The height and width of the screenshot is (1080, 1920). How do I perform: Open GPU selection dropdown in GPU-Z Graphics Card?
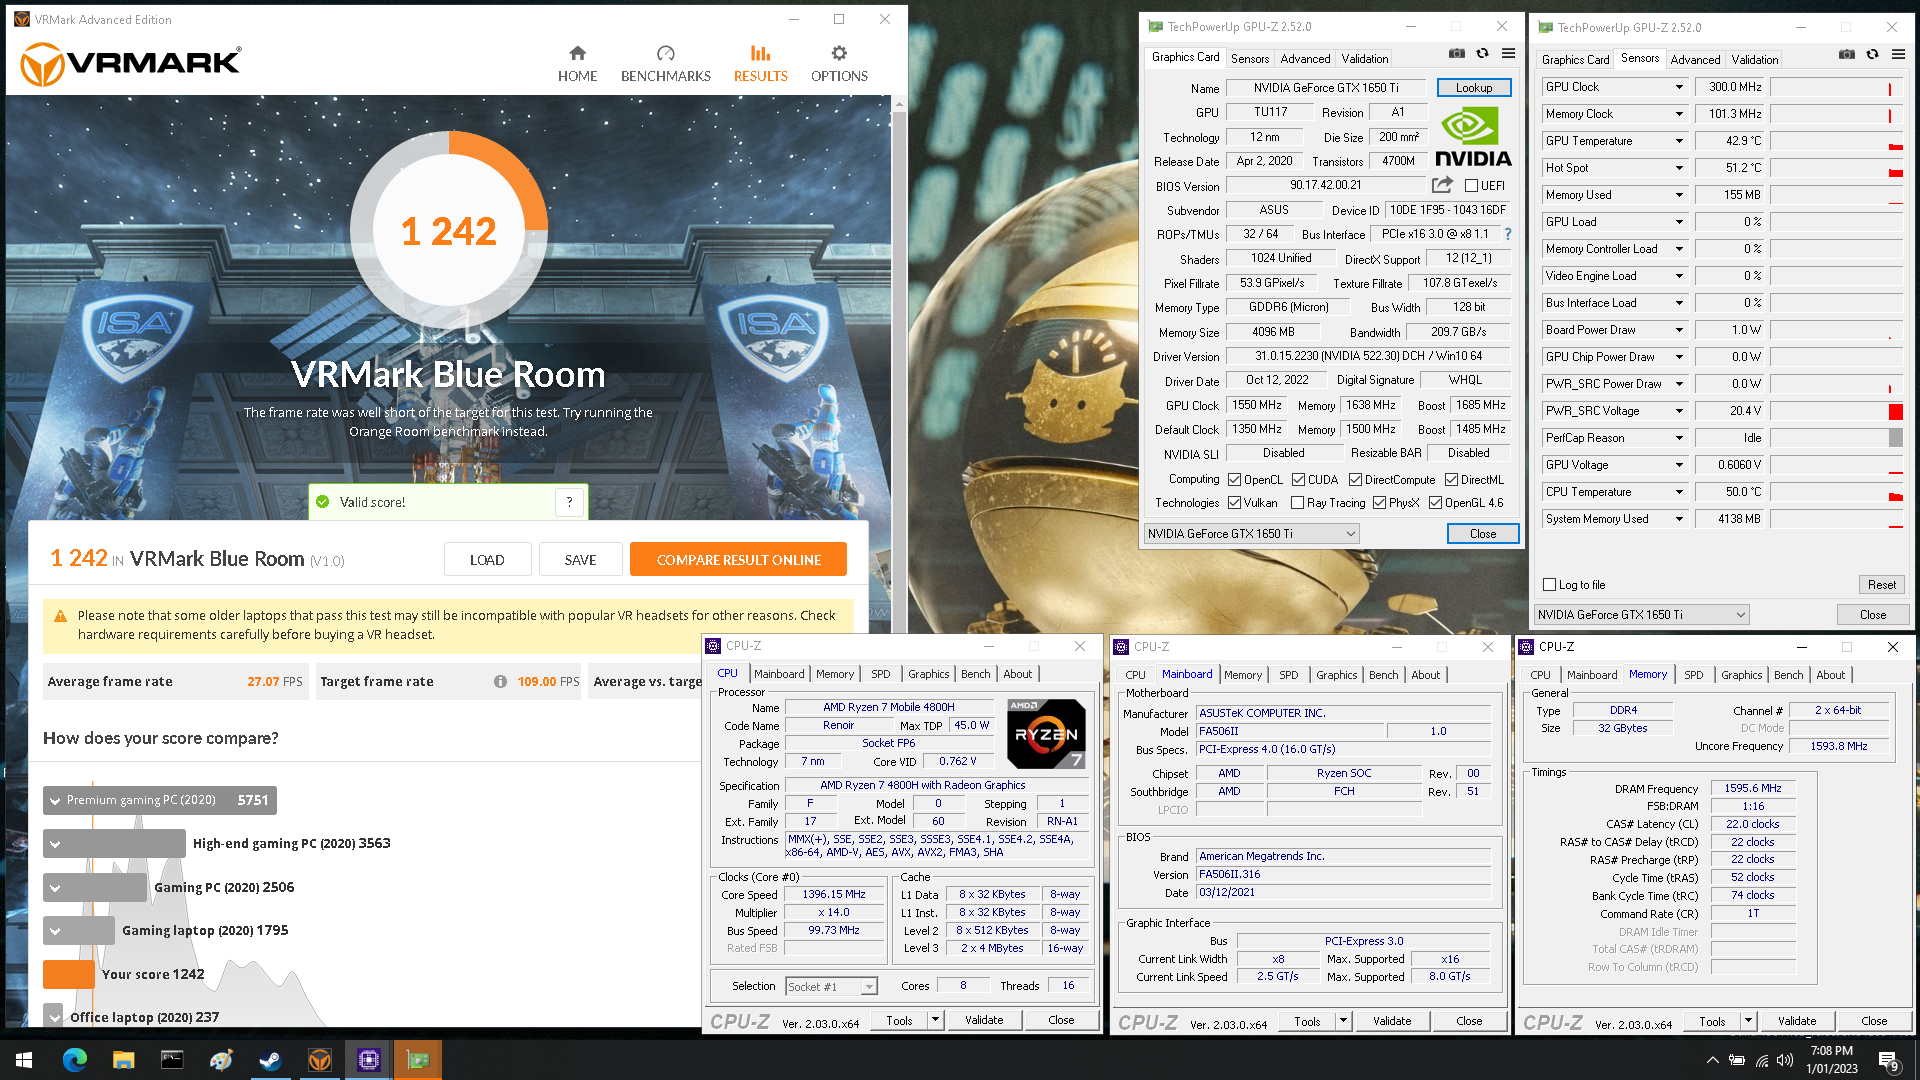[1252, 534]
